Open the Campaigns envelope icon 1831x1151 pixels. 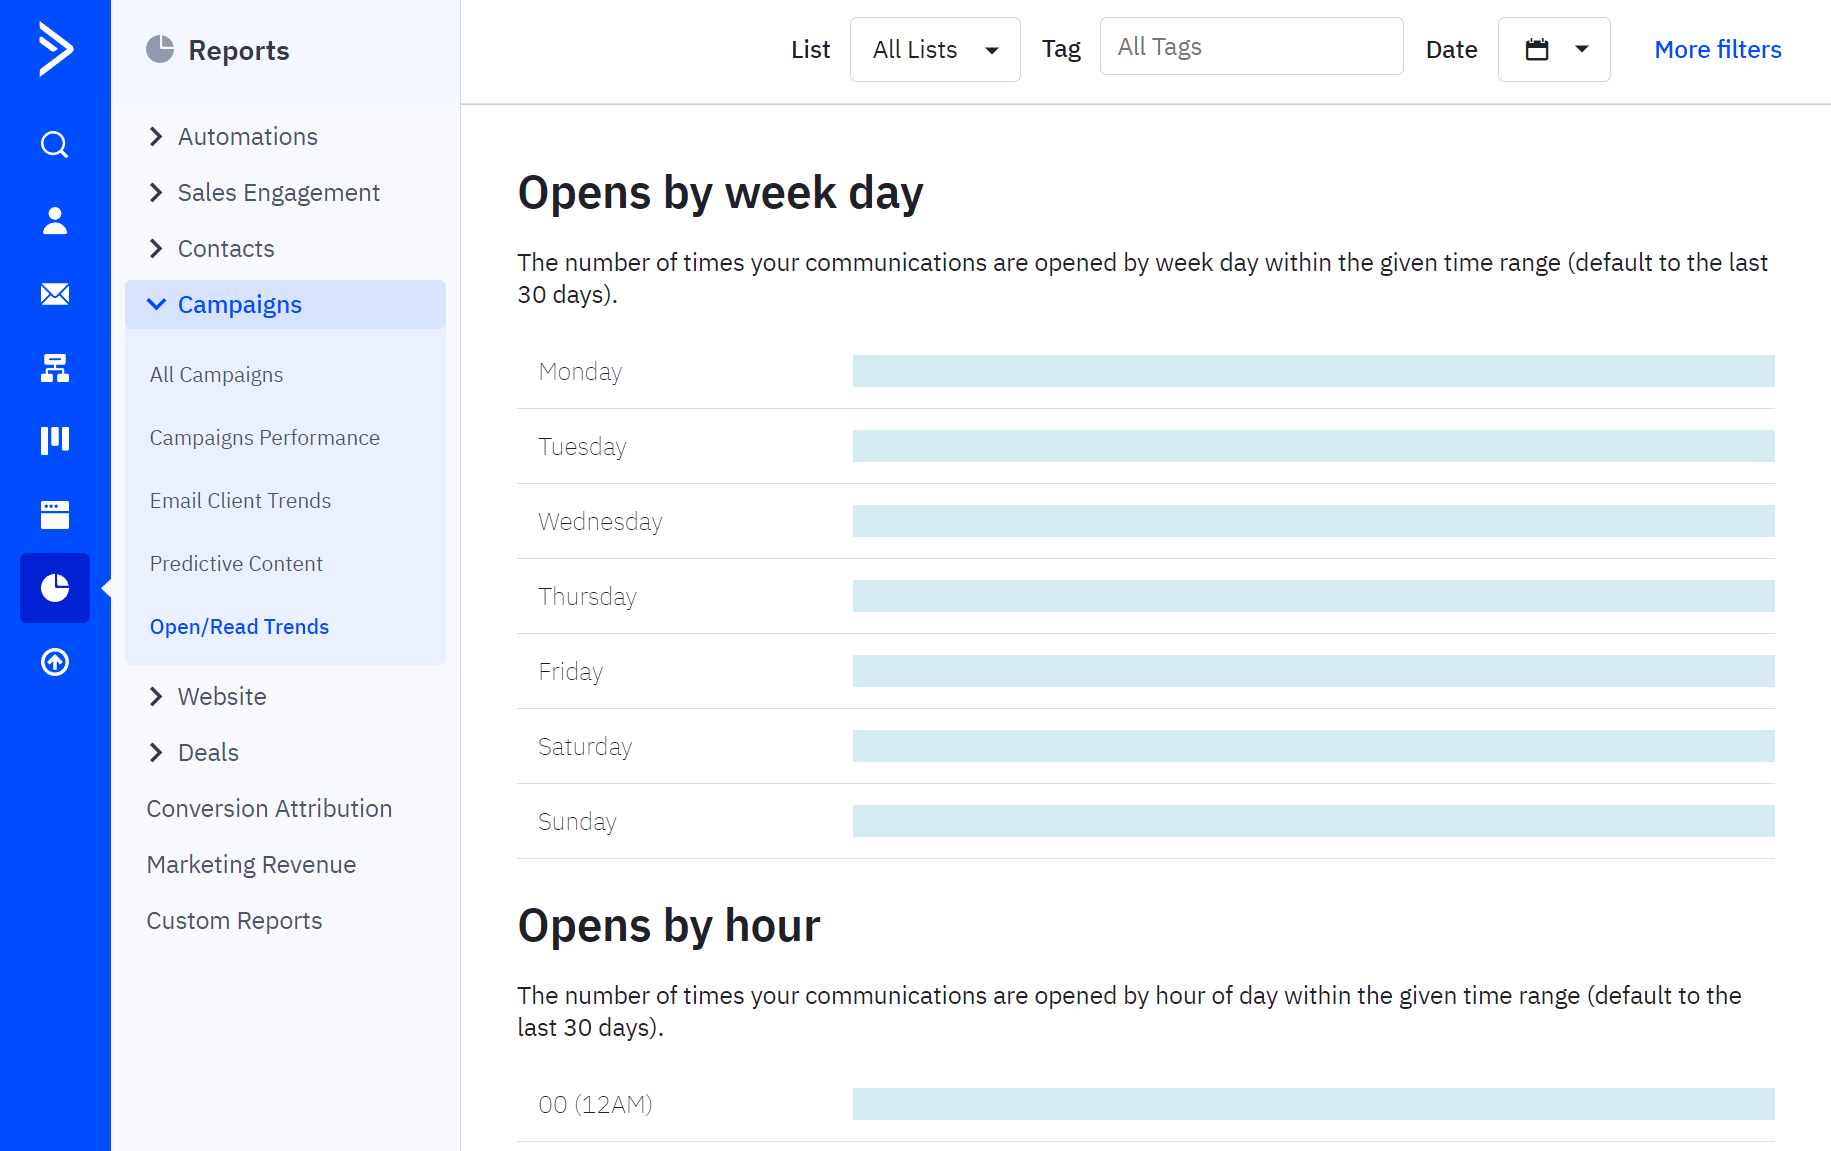(55, 294)
